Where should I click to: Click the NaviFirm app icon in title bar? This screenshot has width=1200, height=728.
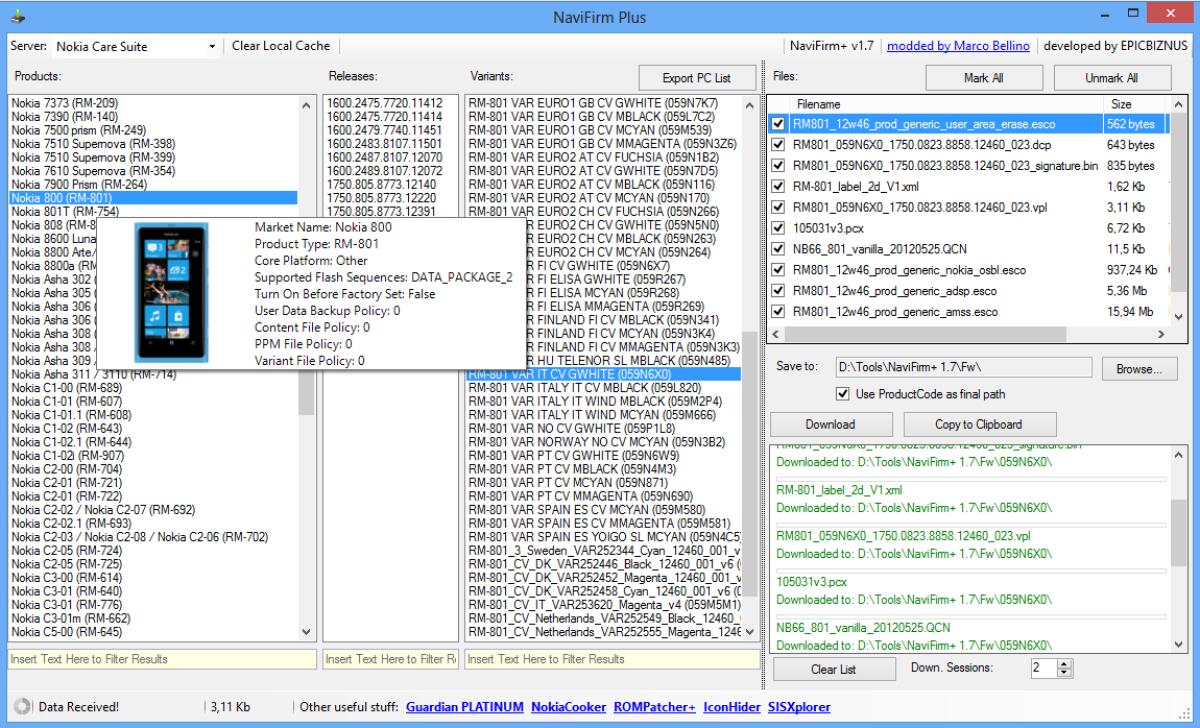(16, 17)
